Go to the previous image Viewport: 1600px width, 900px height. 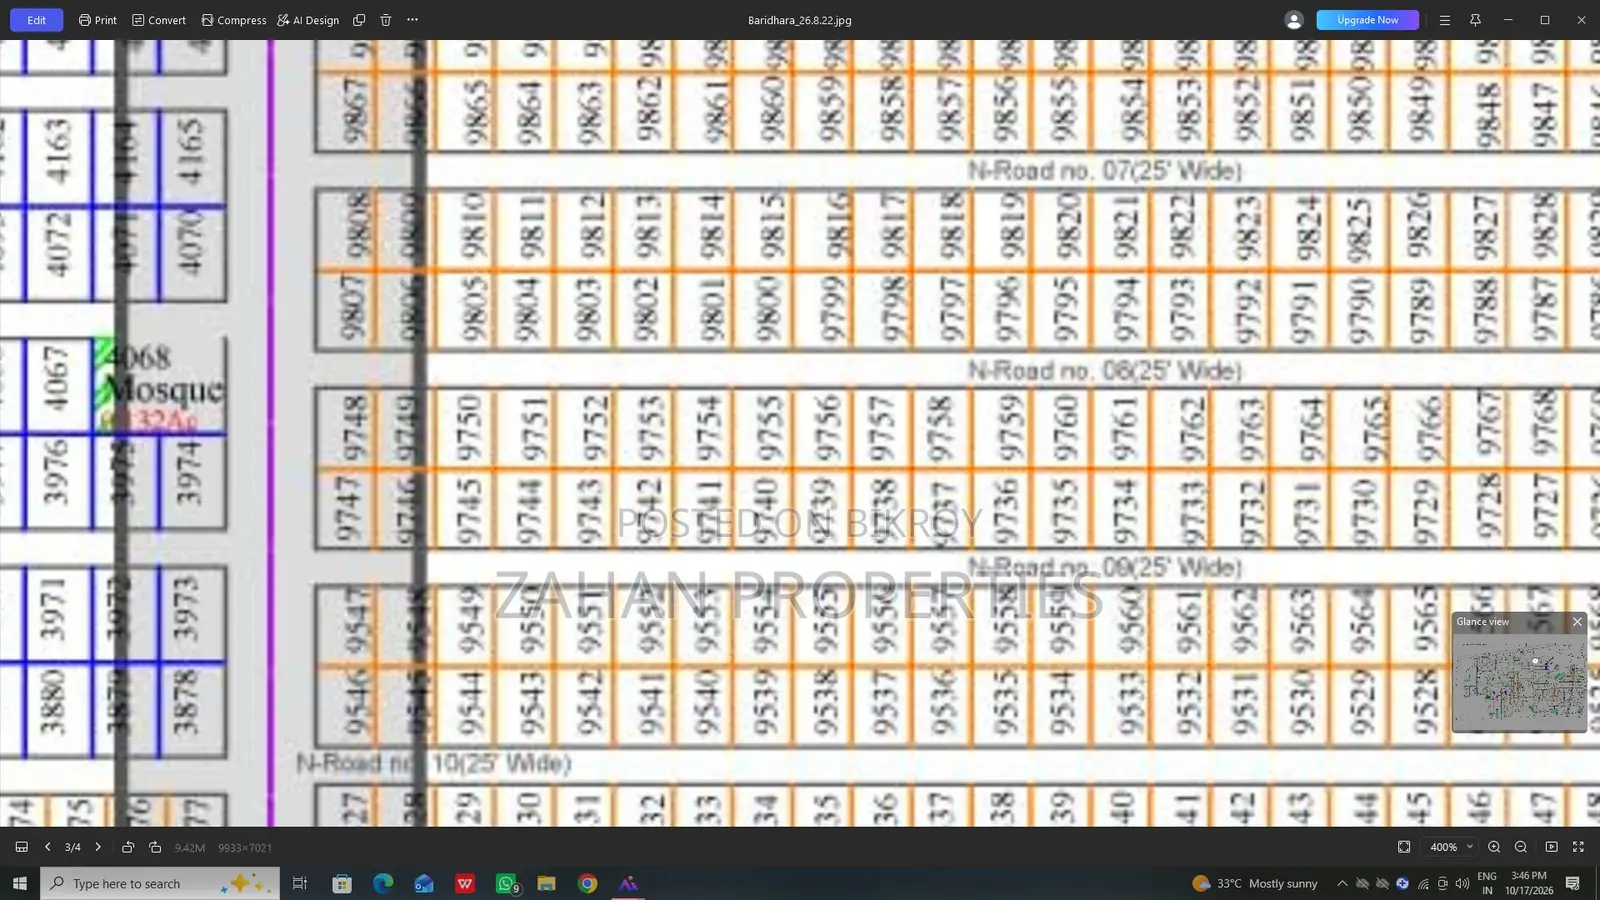47,847
